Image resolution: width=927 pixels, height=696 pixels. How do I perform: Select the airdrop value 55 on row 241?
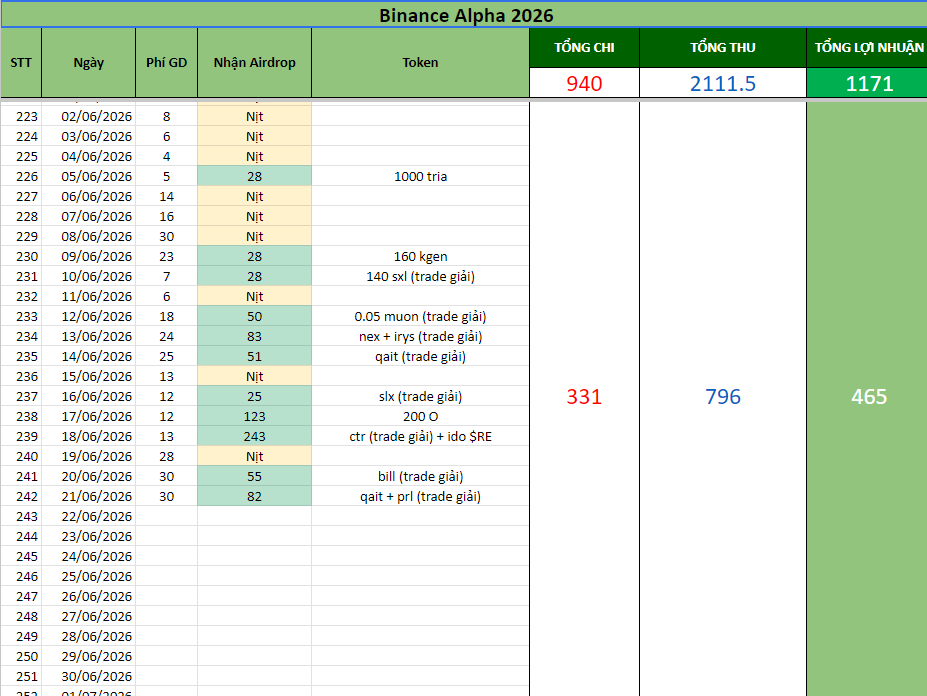[x=255, y=476]
